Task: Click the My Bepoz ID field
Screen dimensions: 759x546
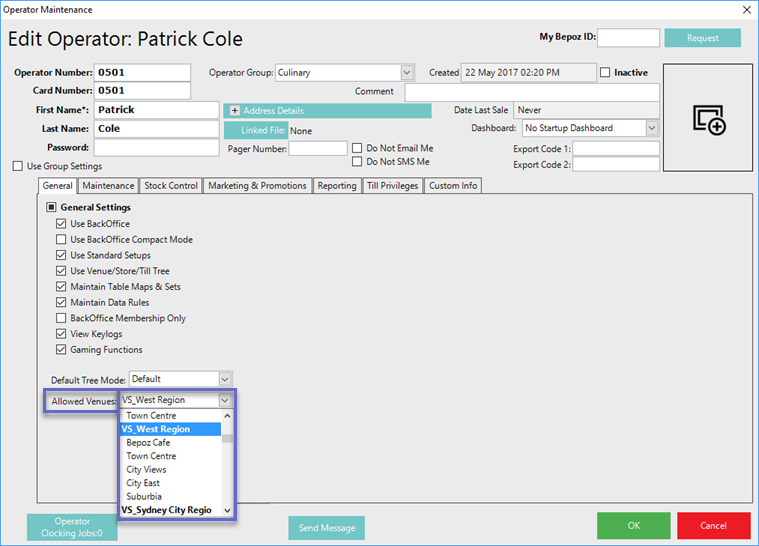Action: (x=628, y=38)
